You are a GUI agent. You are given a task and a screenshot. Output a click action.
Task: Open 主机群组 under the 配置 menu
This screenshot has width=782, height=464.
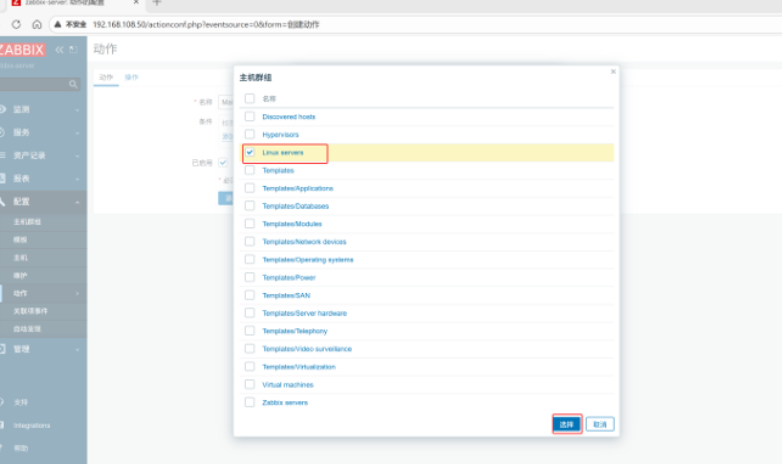(x=27, y=222)
